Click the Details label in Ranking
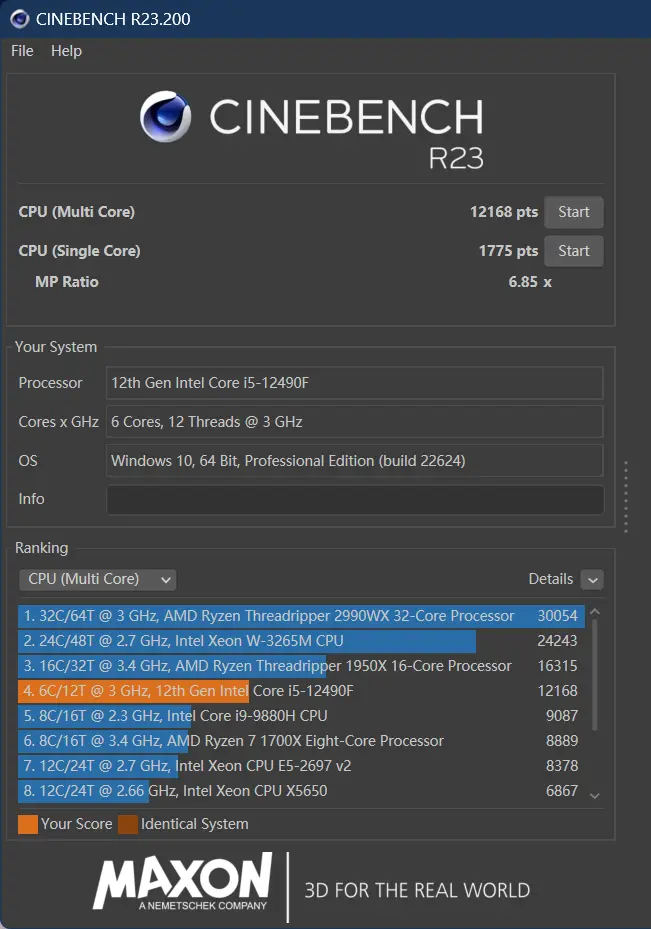Image resolution: width=651 pixels, height=929 pixels. coord(550,579)
